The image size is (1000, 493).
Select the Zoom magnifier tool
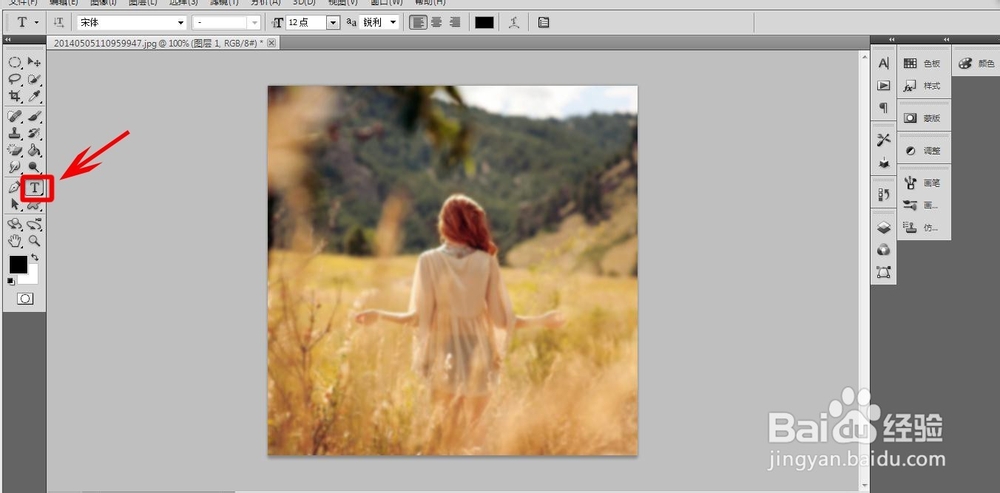tap(34, 241)
